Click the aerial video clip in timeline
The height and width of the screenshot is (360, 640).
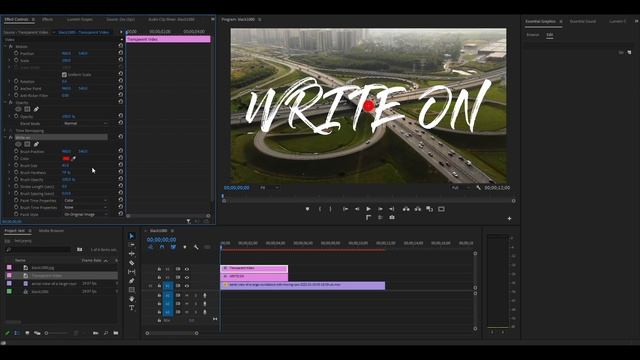[302, 285]
